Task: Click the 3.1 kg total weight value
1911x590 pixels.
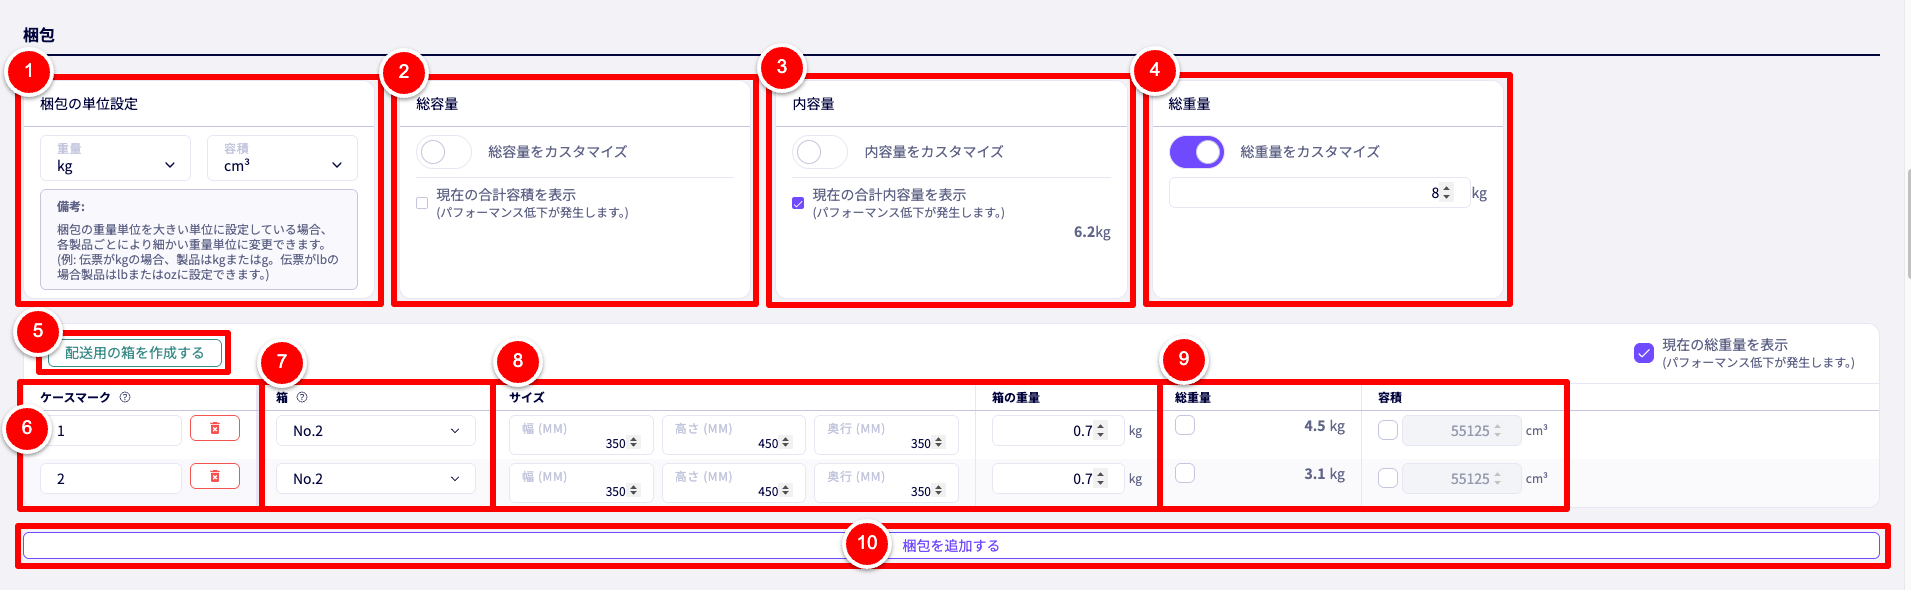Action: coord(1324,474)
